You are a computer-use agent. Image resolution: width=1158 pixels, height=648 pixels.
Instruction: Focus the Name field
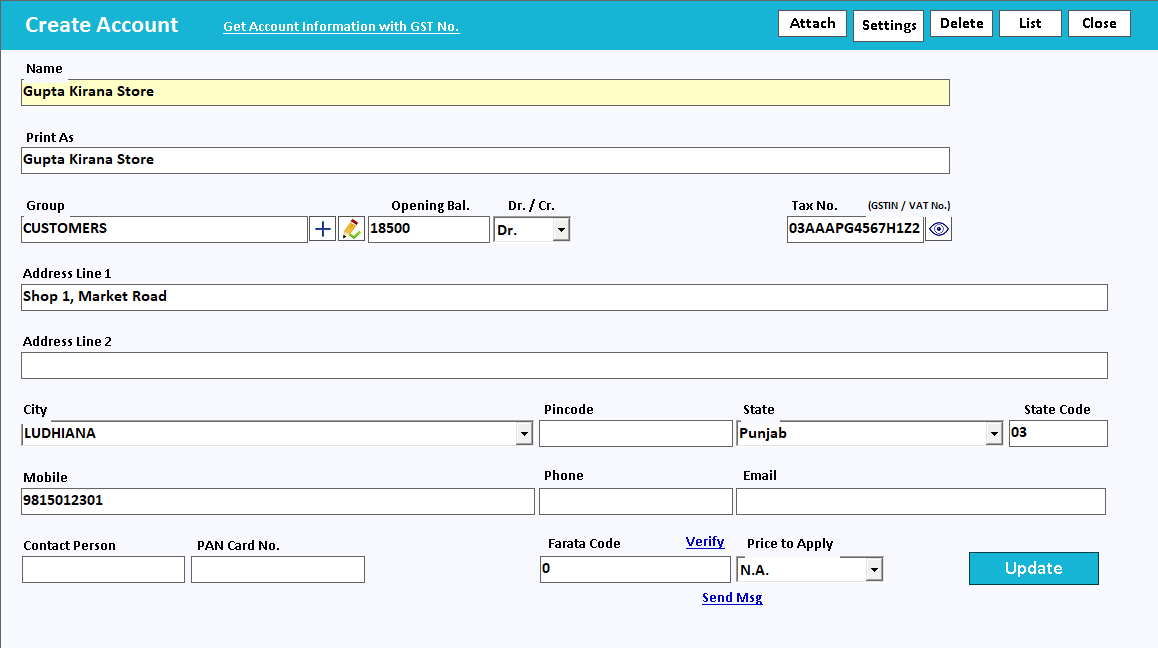coord(485,92)
